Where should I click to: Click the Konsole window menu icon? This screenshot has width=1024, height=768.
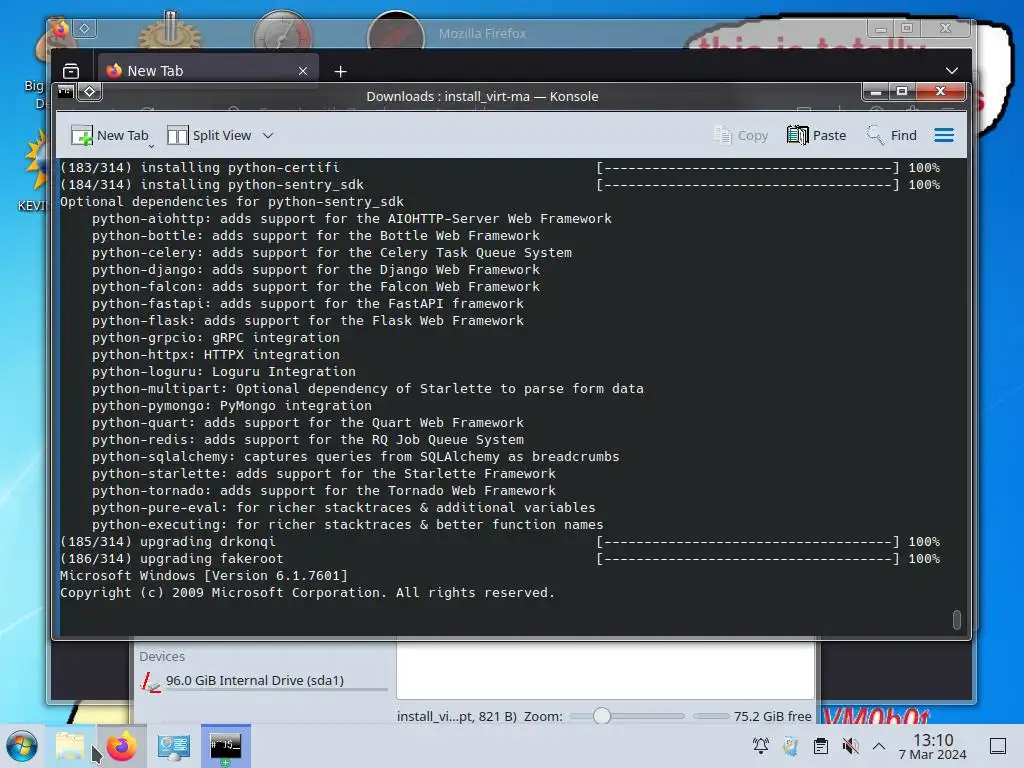[66, 91]
